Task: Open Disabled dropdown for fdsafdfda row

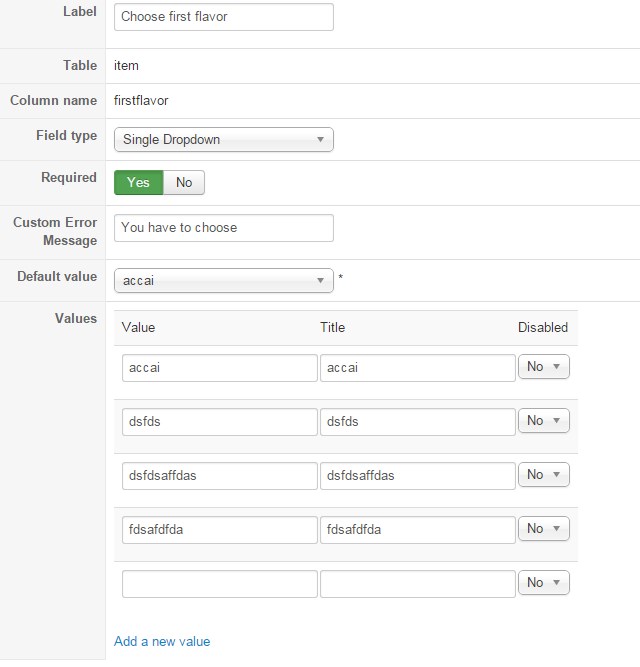Action: tap(543, 529)
